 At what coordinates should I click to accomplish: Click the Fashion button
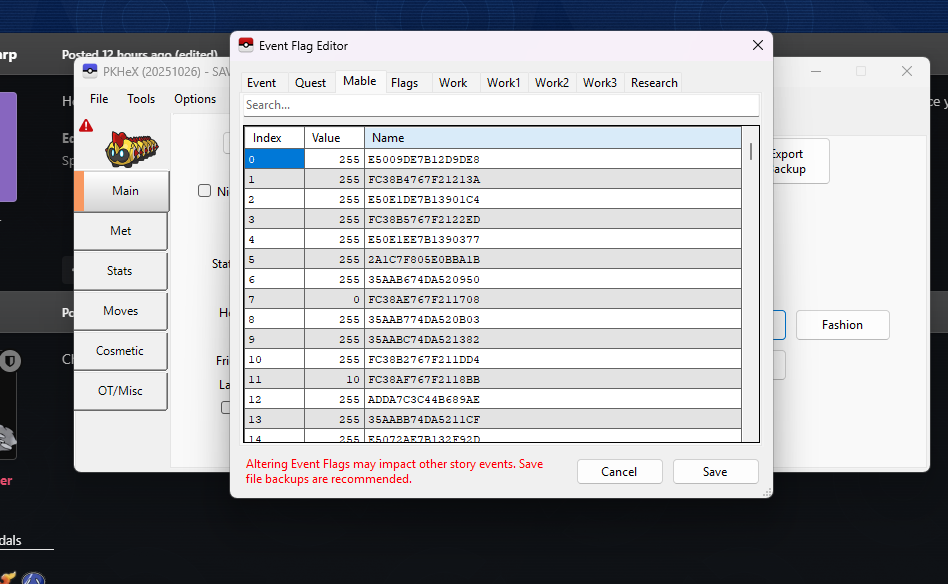842,325
